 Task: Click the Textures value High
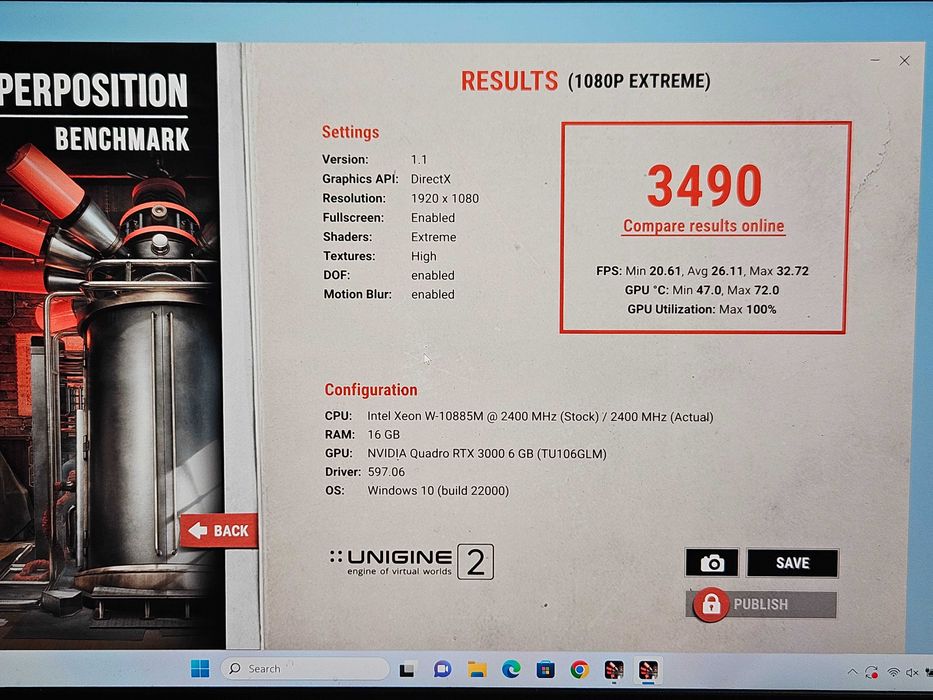pos(424,257)
